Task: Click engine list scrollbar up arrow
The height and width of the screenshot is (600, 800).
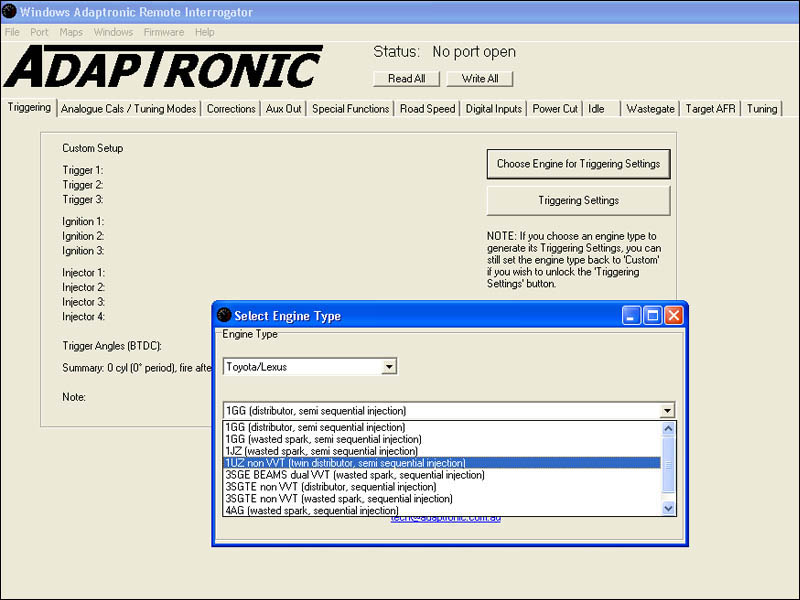Action: point(668,428)
